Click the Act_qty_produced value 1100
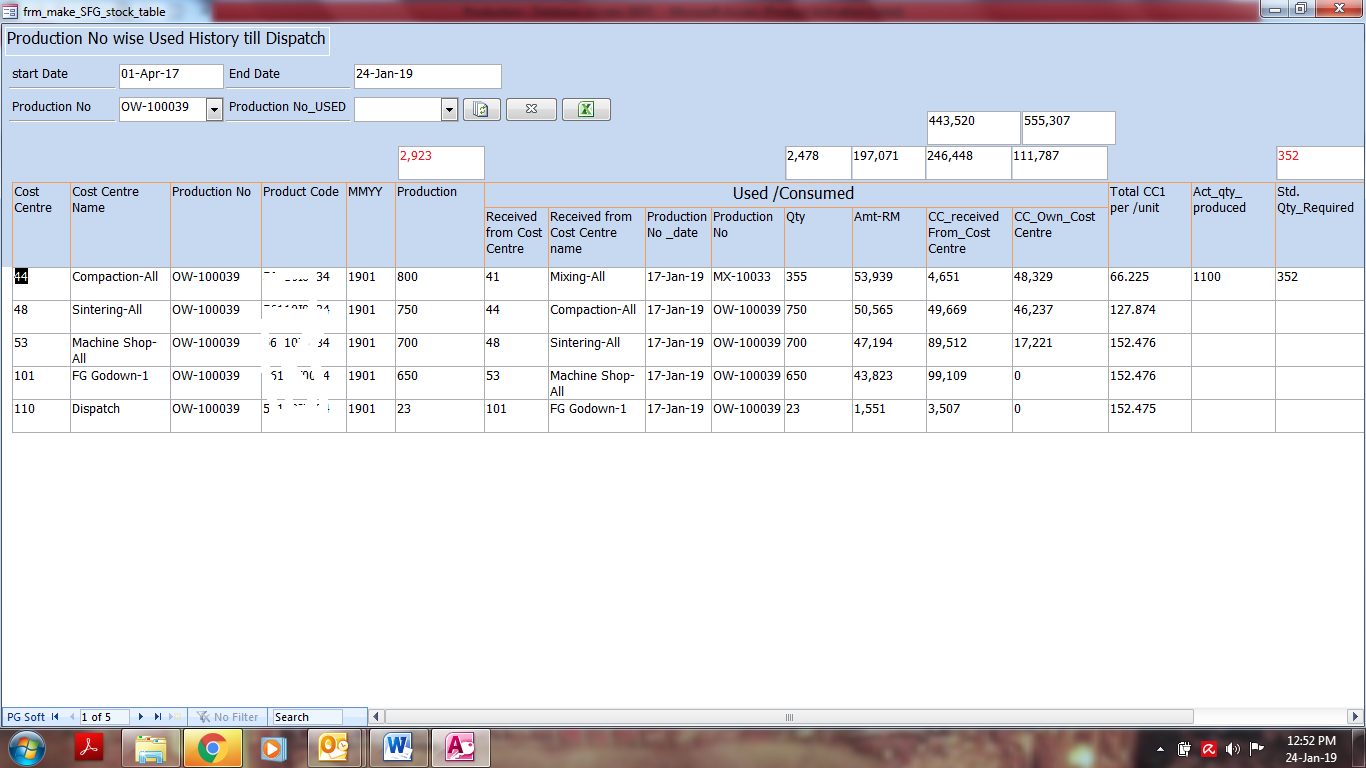The image size is (1366, 768). (1233, 284)
